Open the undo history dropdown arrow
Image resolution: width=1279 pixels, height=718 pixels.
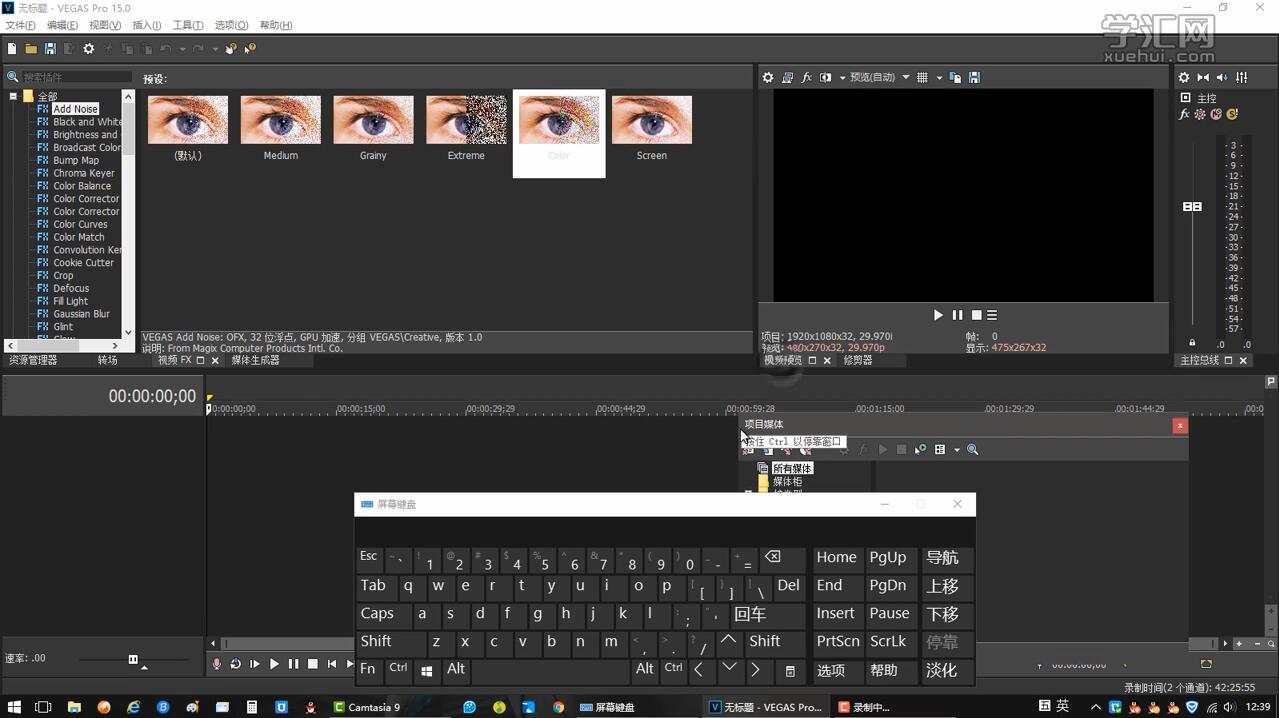tap(182, 49)
